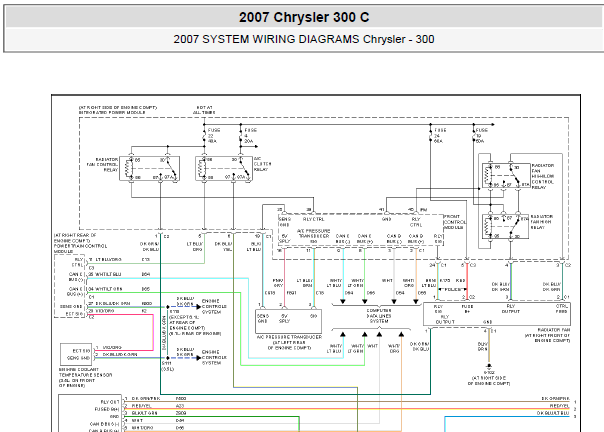The height and width of the screenshot is (432, 604).
Task: Click the 'FUSE 19 50A' label
Action: click(482, 136)
